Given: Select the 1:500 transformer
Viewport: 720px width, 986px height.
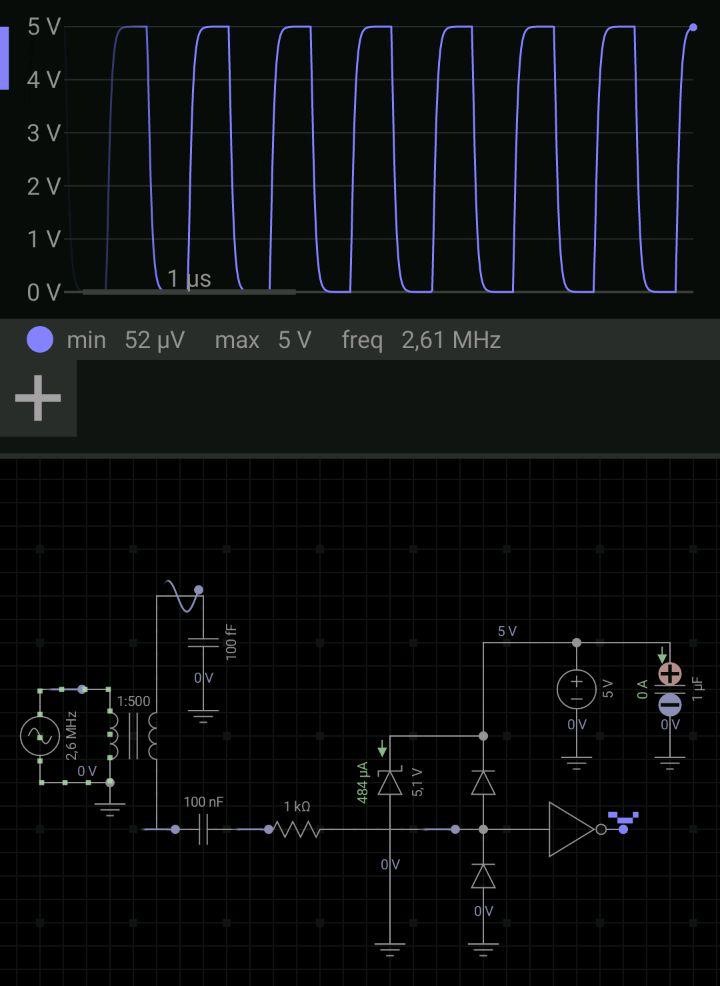Looking at the screenshot, I should (x=133, y=736).
